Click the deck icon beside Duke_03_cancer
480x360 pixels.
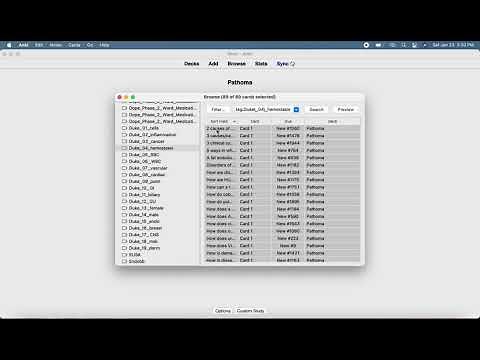[x=124, y=141]
